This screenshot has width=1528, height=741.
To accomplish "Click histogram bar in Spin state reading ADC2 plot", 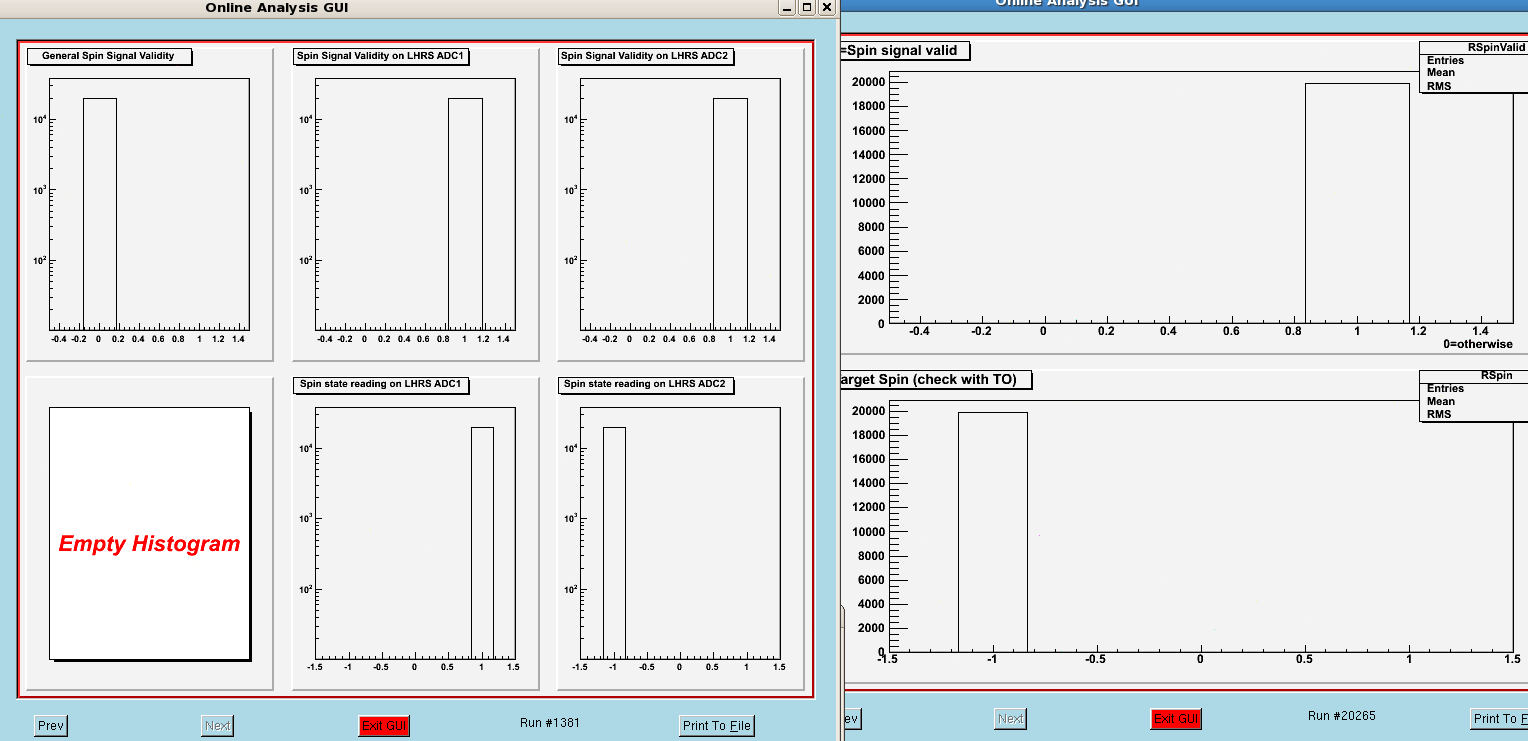I will [x=614, y=543].
